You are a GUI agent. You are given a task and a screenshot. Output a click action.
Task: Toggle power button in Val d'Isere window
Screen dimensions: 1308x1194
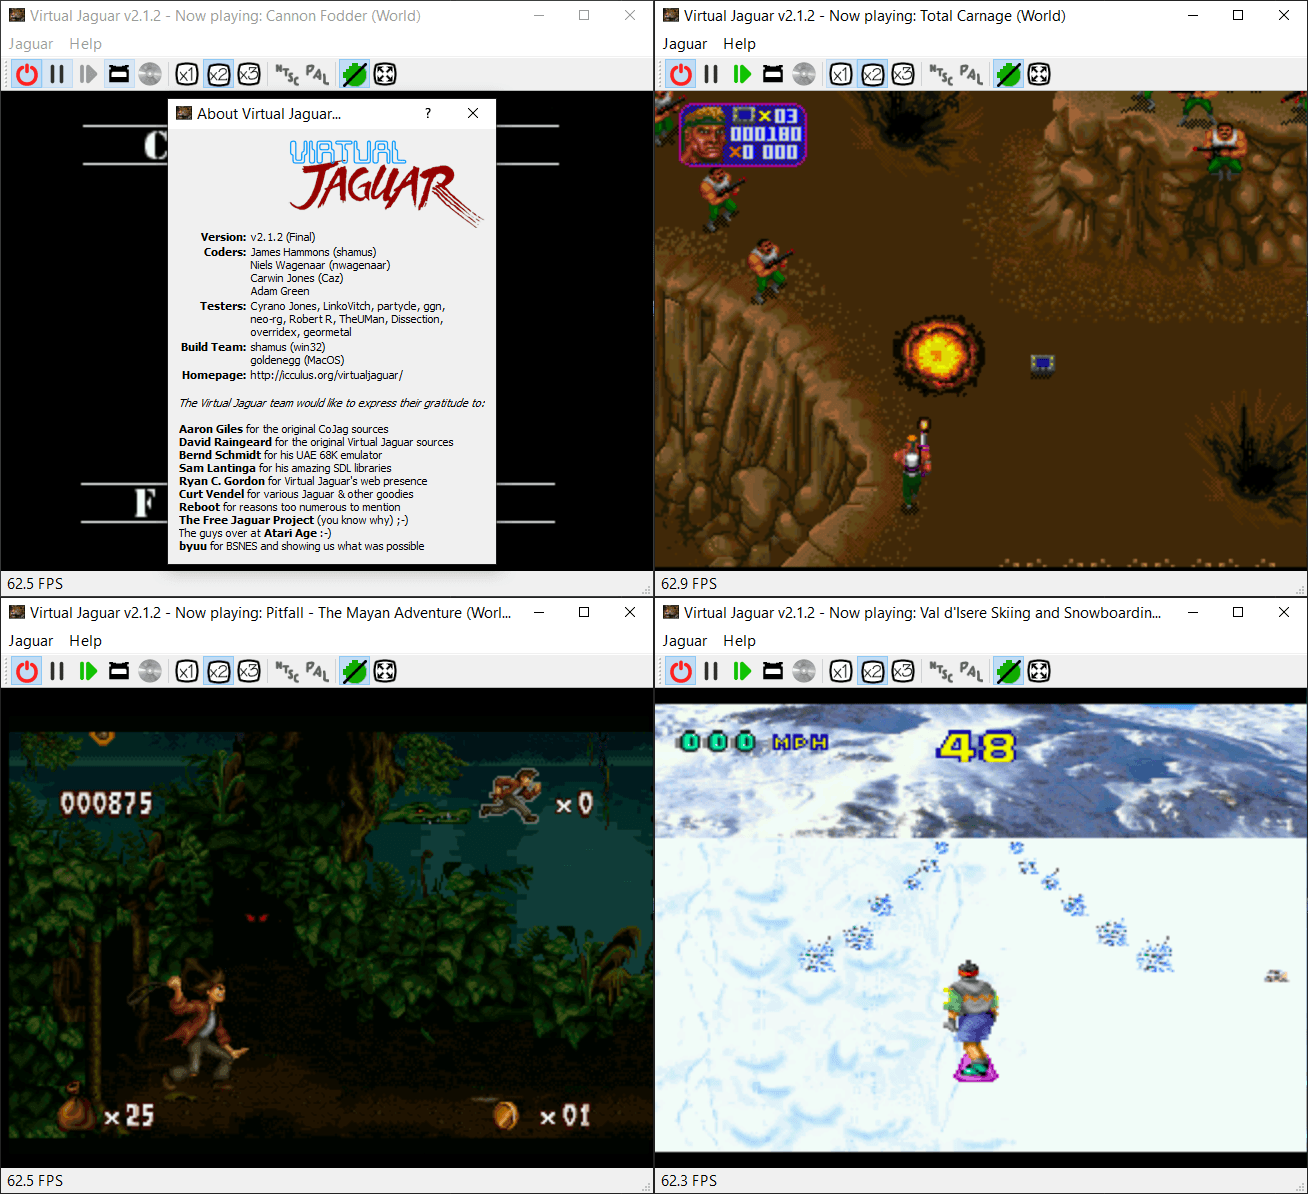tap(681, 671)
